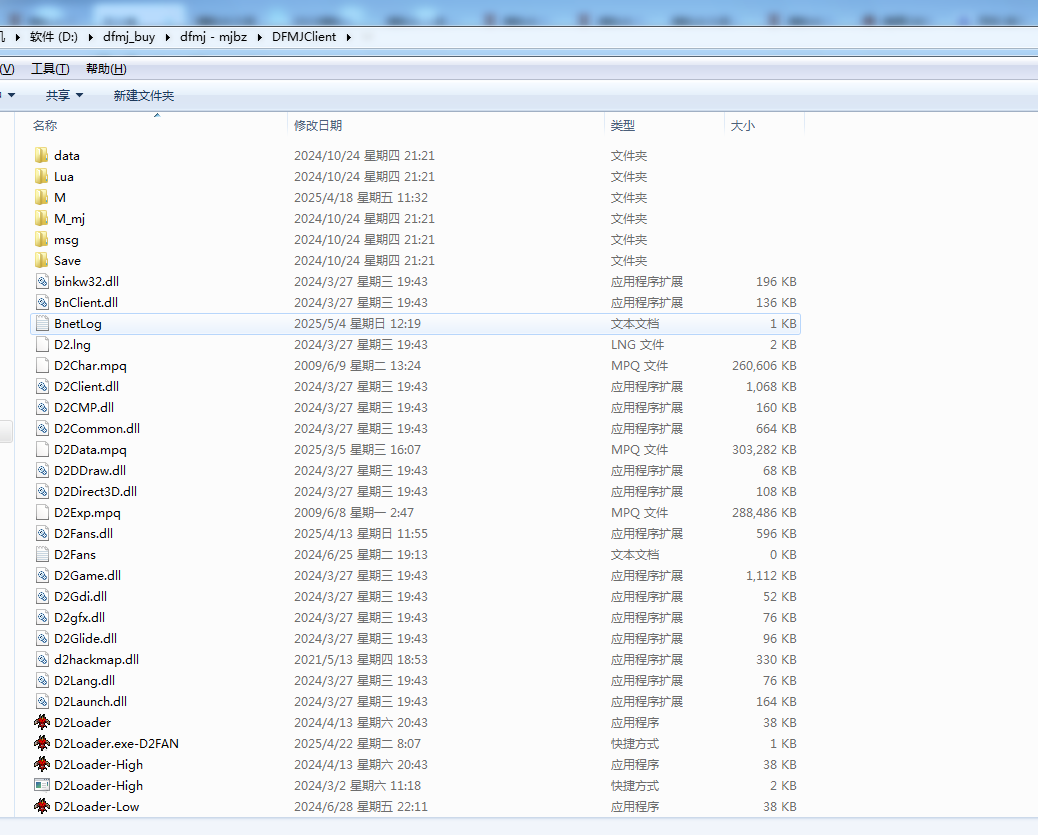Go to 软件 (D:) in address bar
The height and width of the screenshot is (835, 1038).
tap(54, 37)
